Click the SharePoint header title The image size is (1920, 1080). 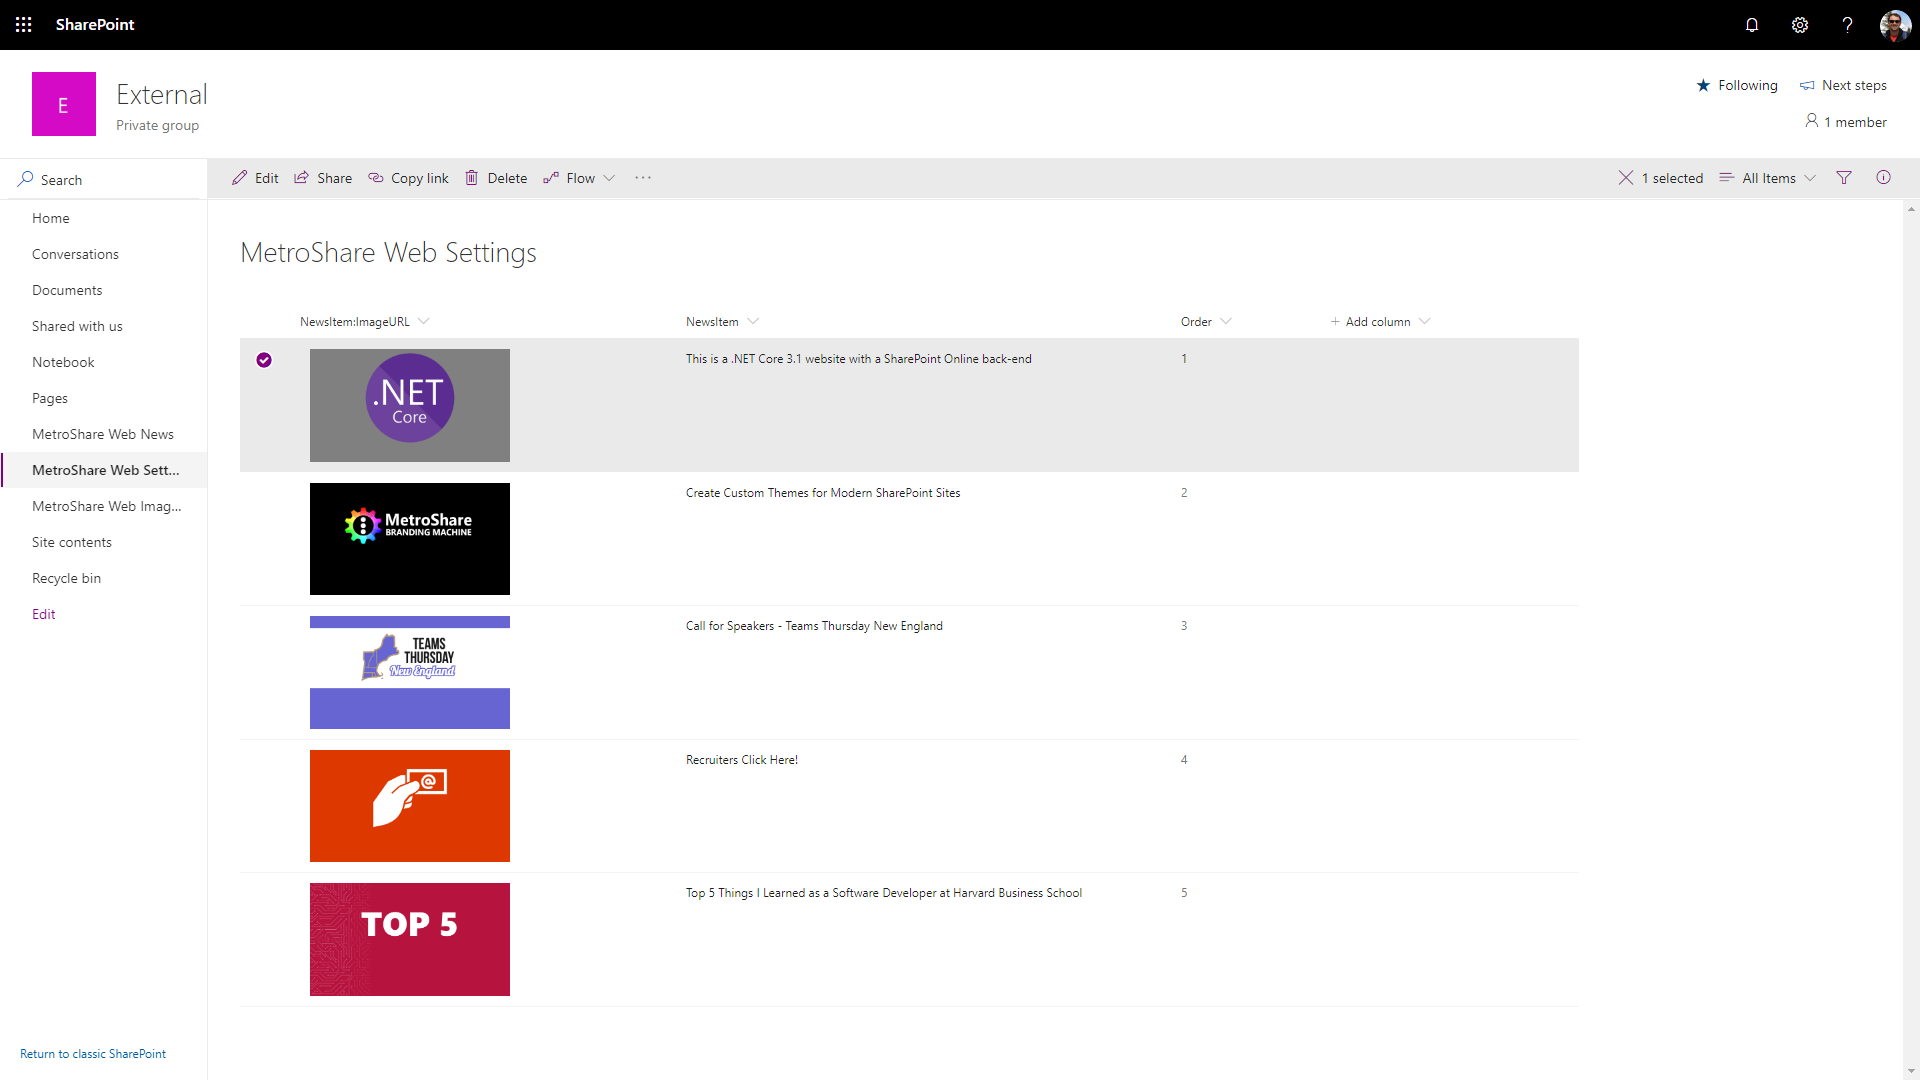95,25
